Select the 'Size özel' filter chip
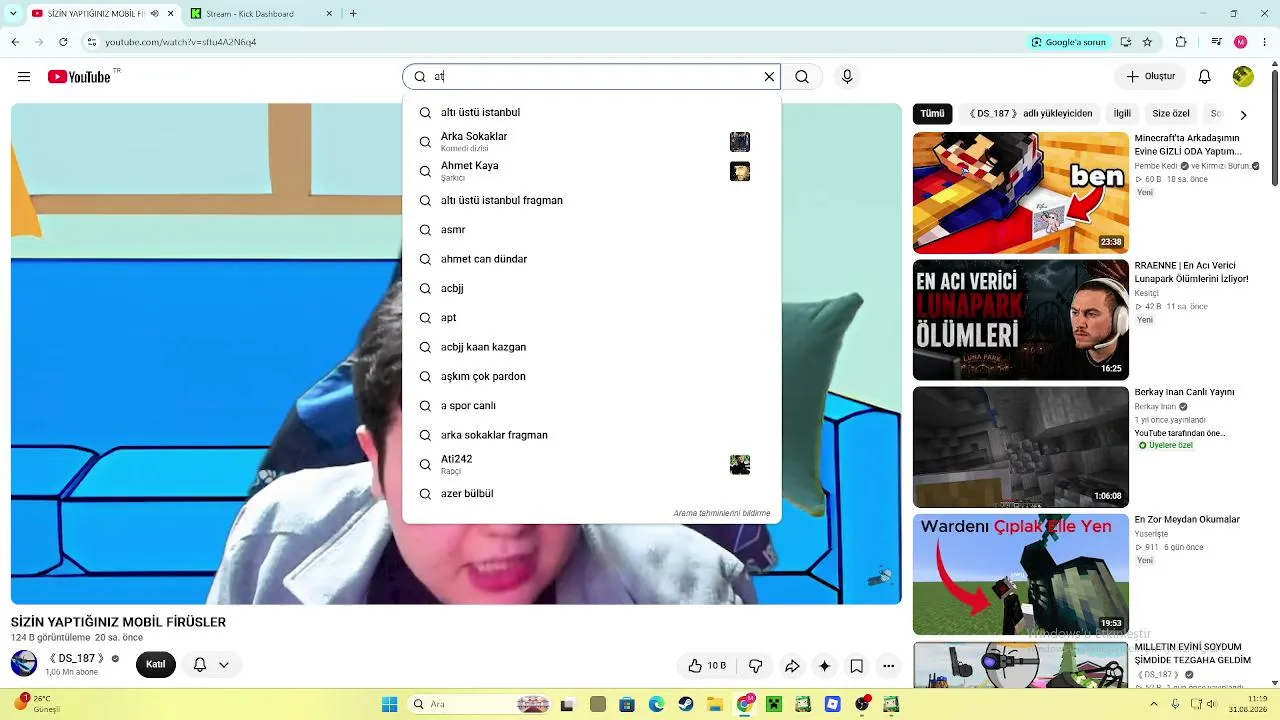Viewport: 1280px width, 720px height. pyautogui.click(x=1171, y=114)
